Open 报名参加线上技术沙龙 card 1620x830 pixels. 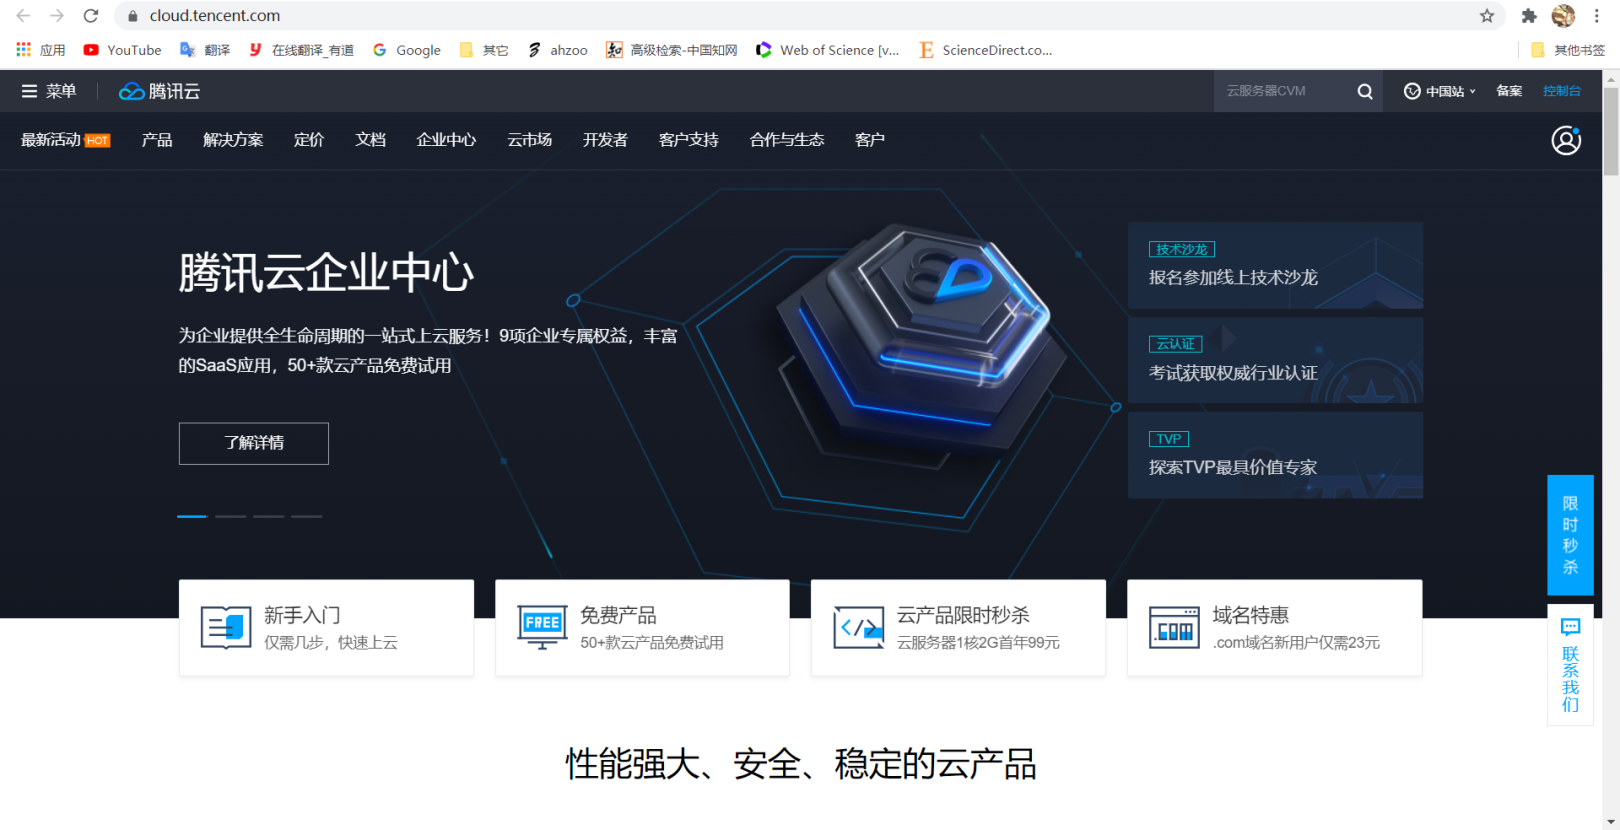pos(1275,265)
